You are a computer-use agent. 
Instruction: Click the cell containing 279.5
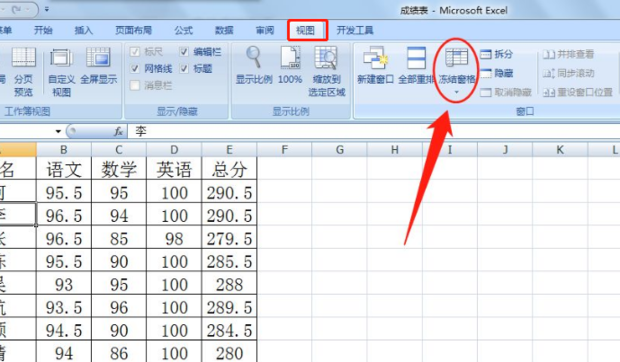(229, 238)
